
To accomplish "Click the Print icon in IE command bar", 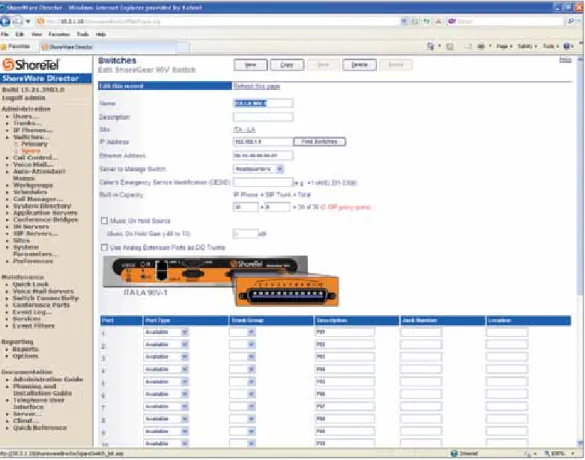I will coord(481,46).
